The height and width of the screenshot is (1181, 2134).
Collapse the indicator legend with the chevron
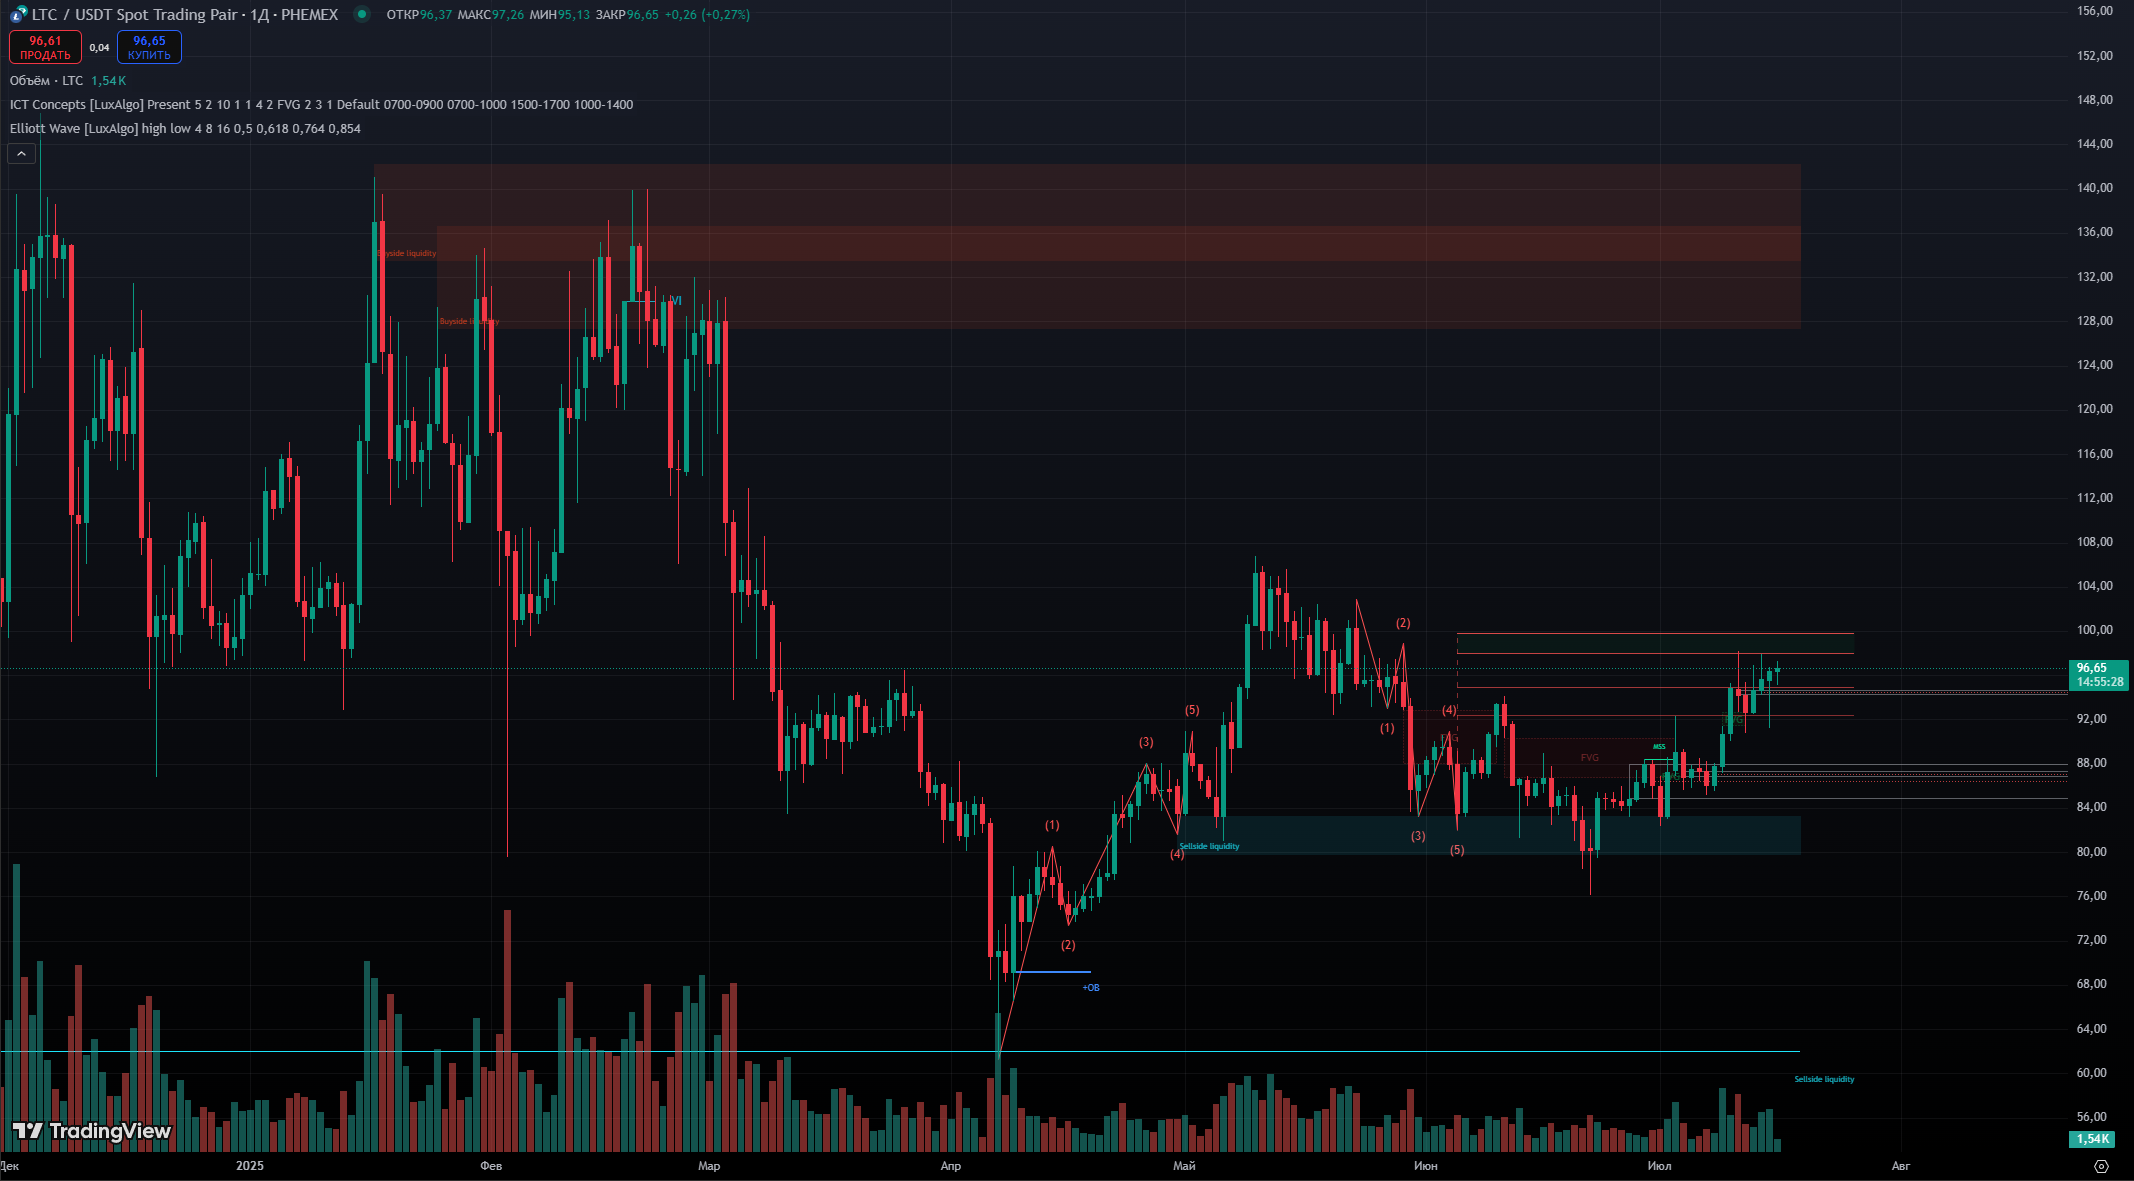point(21,153)
